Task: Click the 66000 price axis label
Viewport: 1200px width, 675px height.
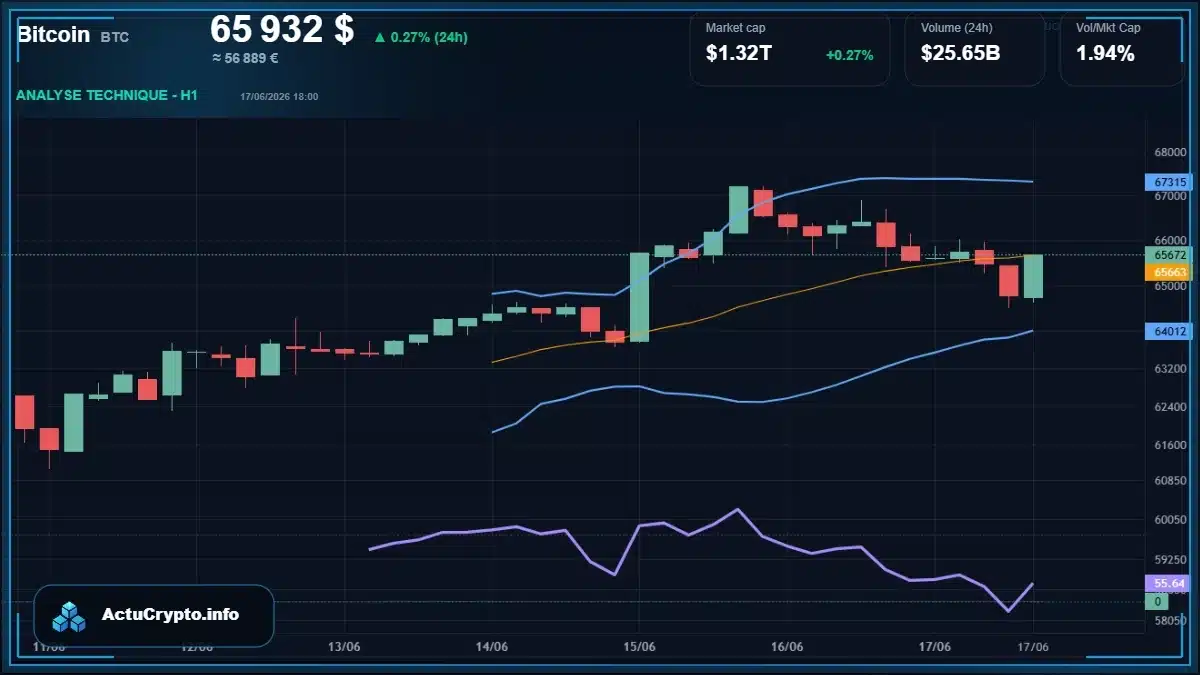Action: pyautogui.click(x=1169, y=241)
